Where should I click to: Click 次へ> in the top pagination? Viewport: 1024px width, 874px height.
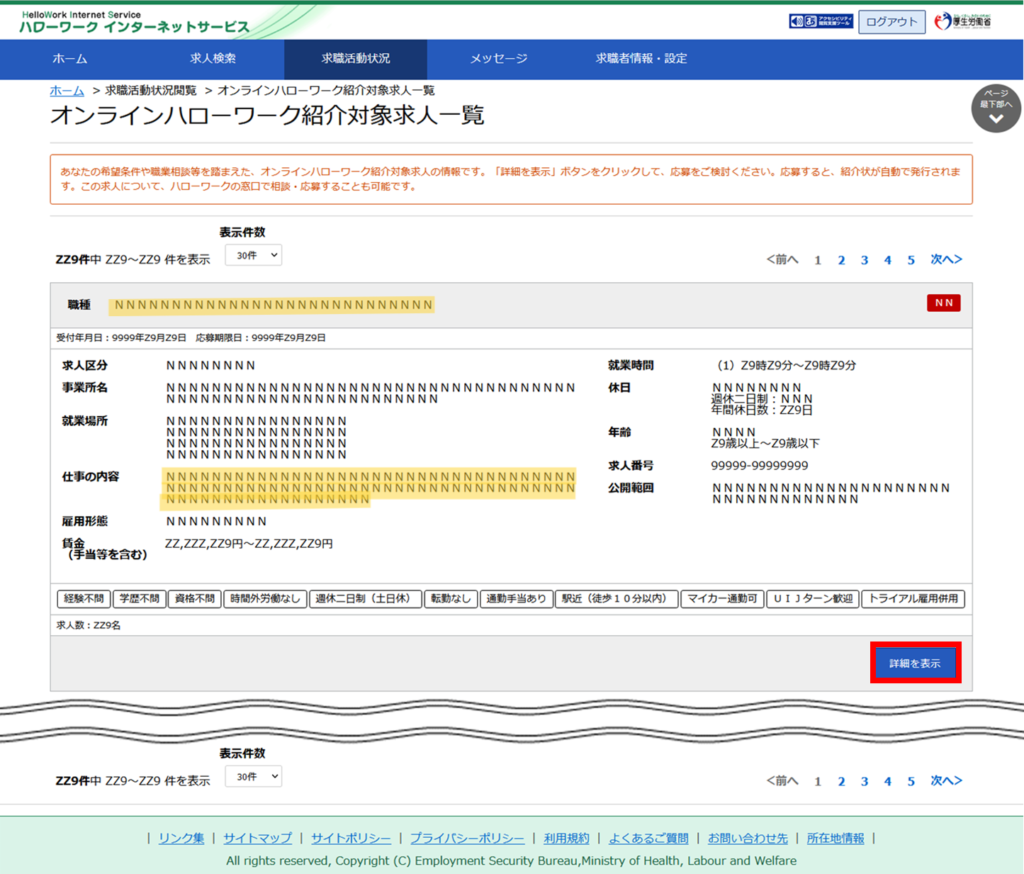click(946, 260)
